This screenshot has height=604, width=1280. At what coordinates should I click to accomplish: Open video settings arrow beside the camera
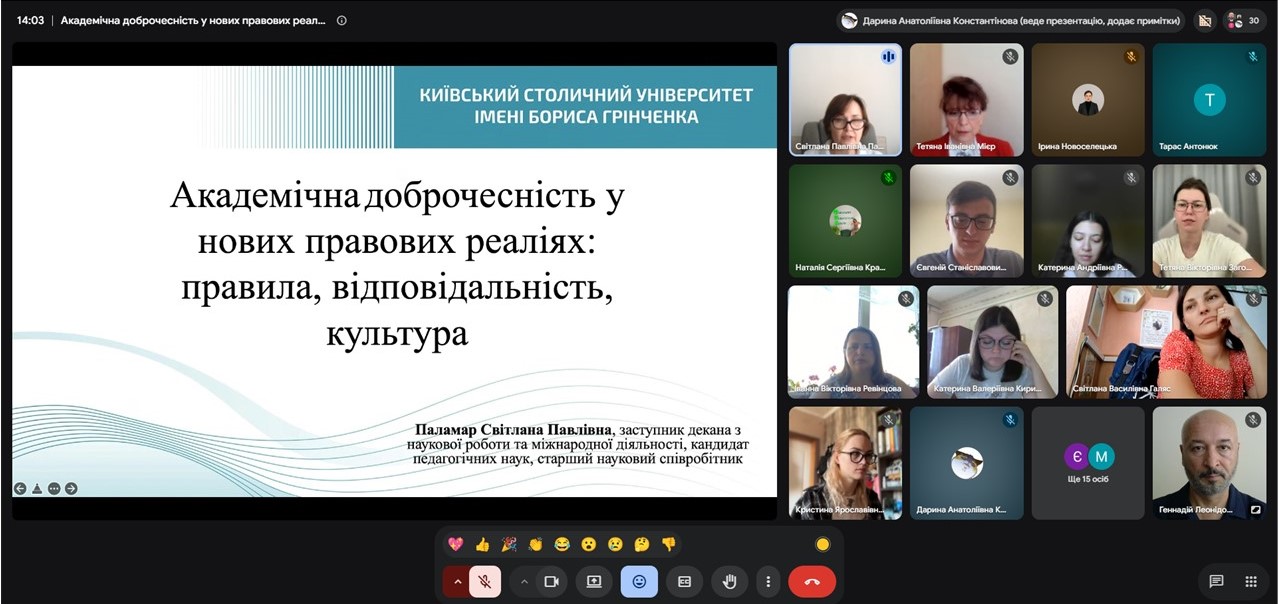tap(523, 581)
